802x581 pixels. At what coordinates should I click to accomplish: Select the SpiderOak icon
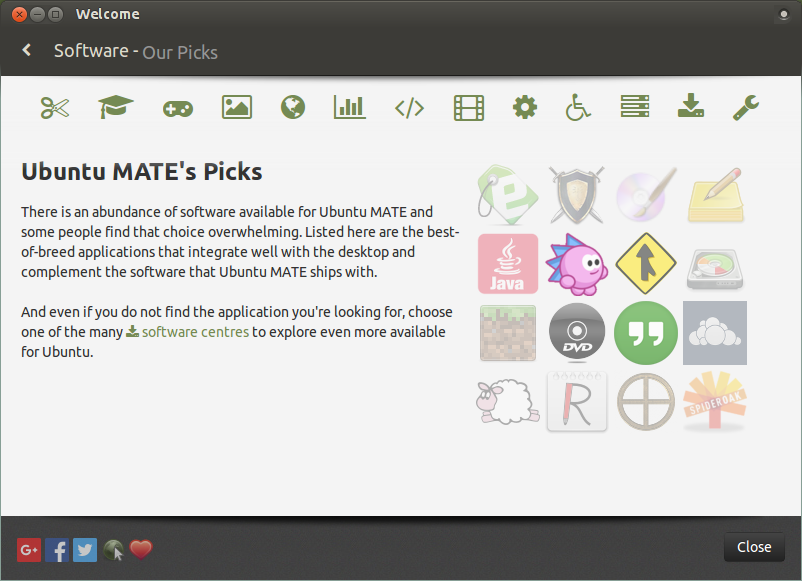pos(715,400)
